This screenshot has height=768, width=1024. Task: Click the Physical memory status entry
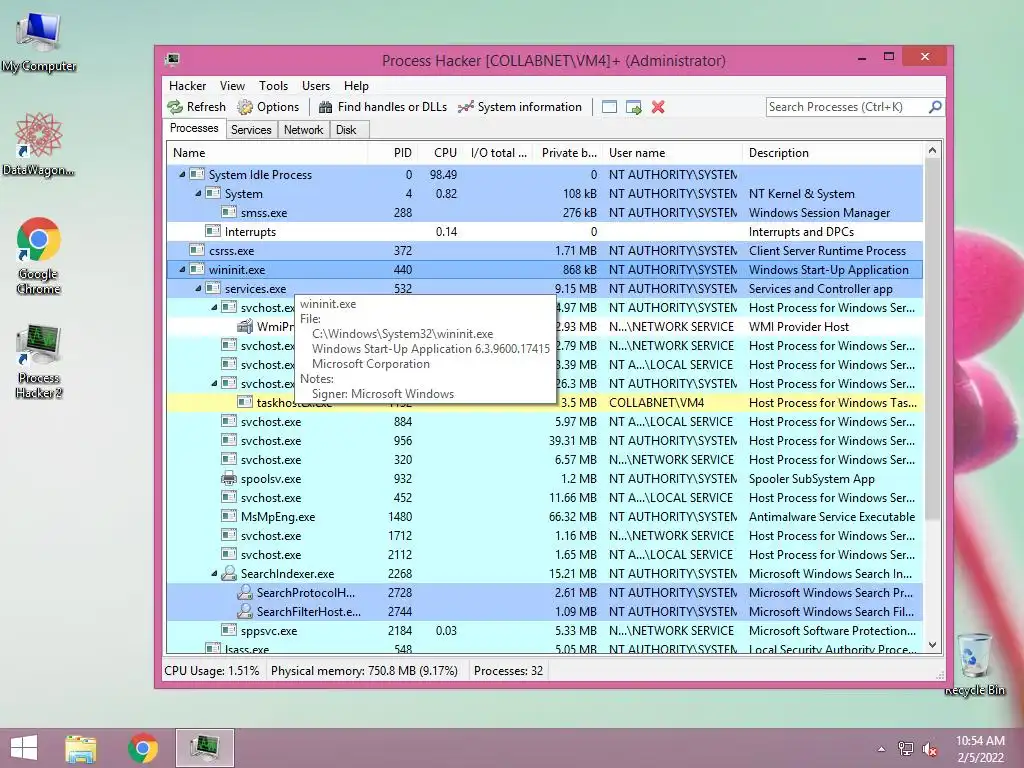[364, 671]
